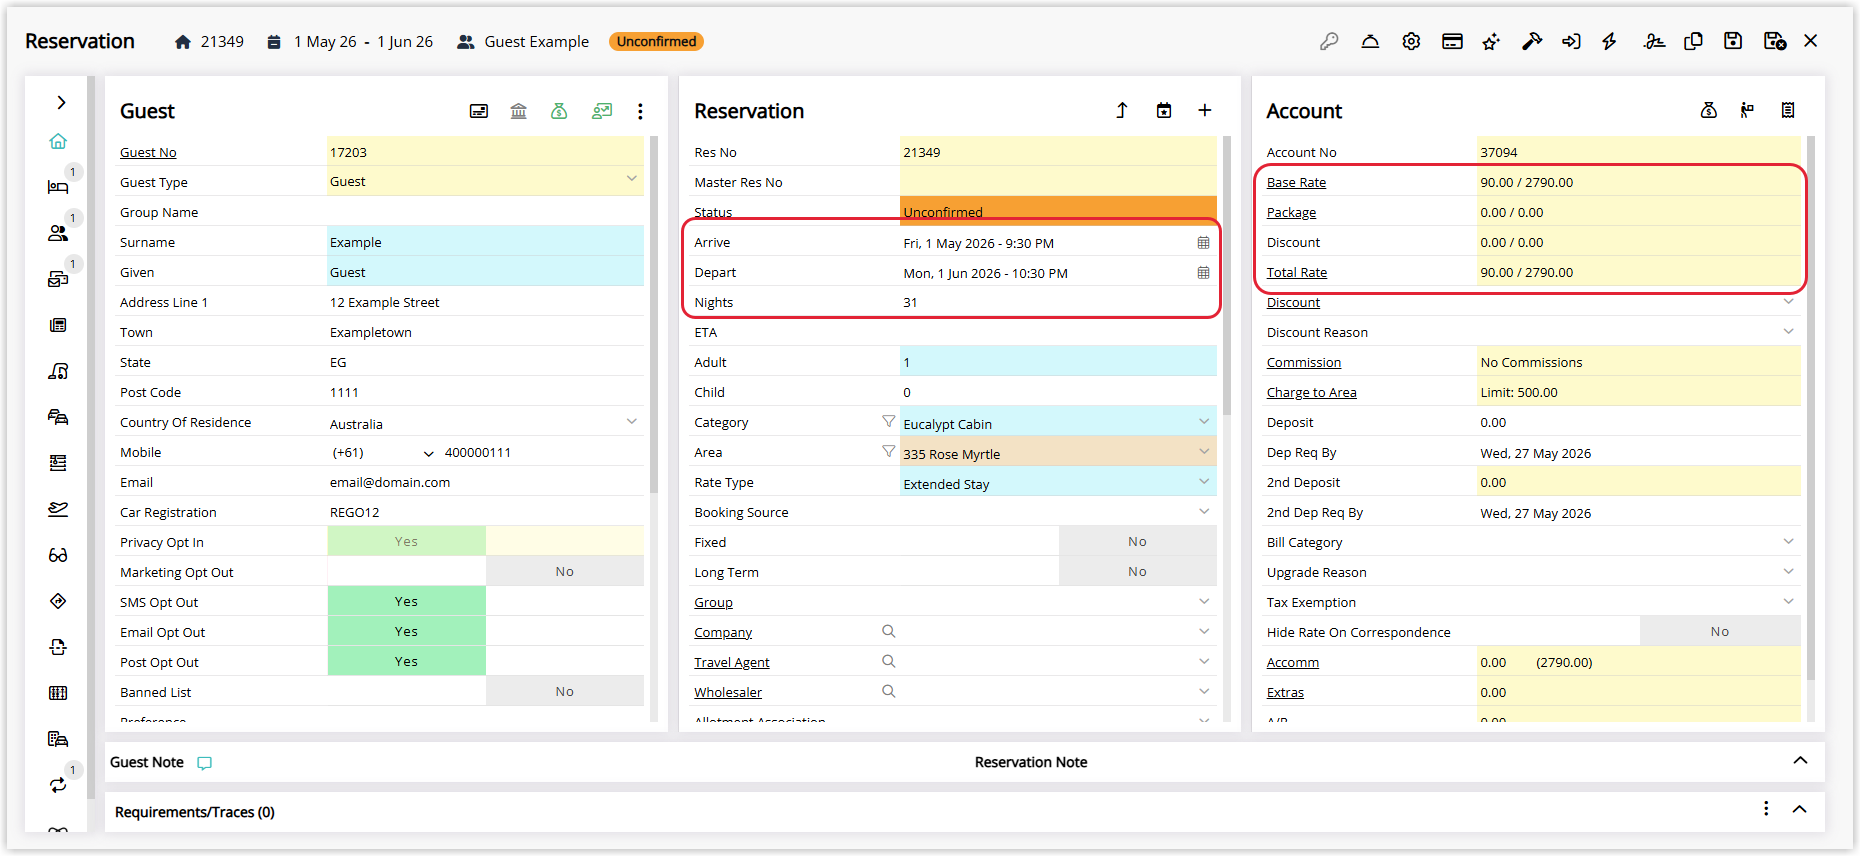Toggle Hide Rate On Correspondence No

(x=1719, y=631)
